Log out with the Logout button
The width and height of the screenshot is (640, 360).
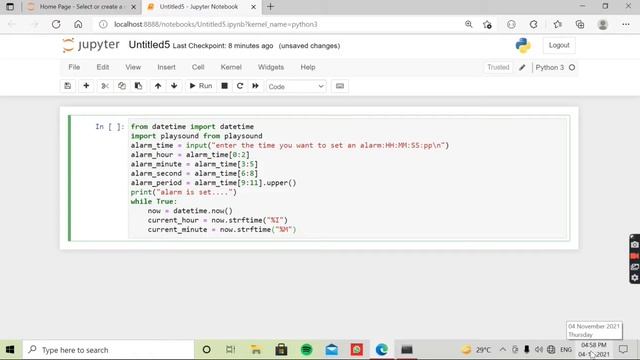[559, 45]
